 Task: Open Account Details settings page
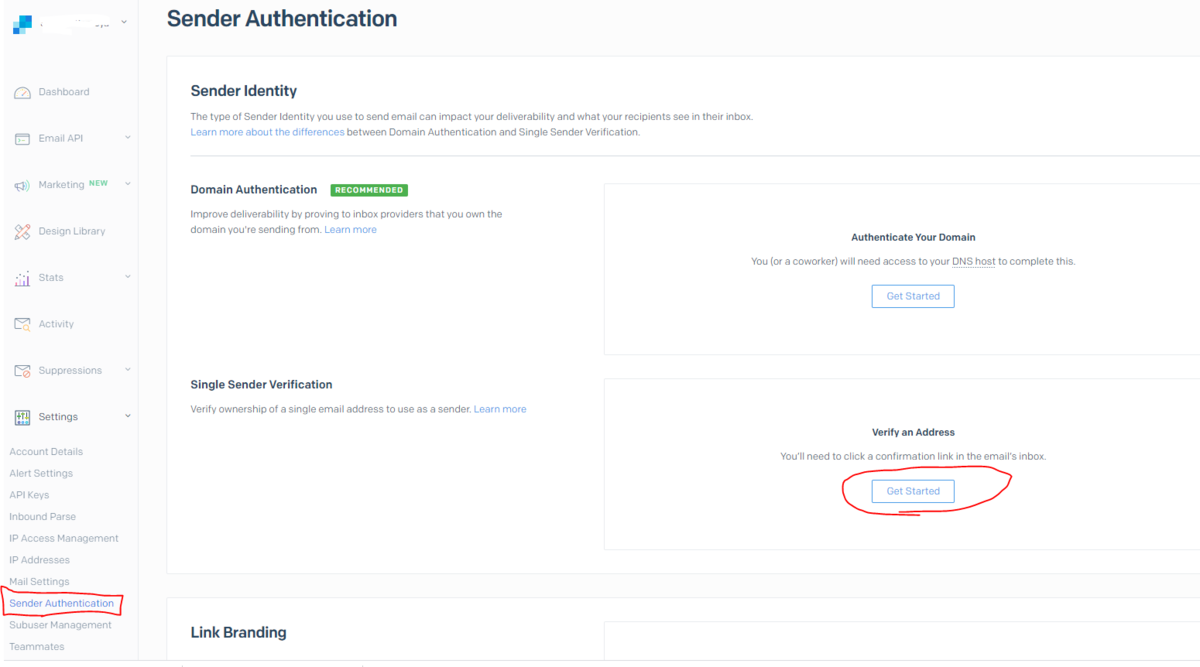[x=46, y=452]
